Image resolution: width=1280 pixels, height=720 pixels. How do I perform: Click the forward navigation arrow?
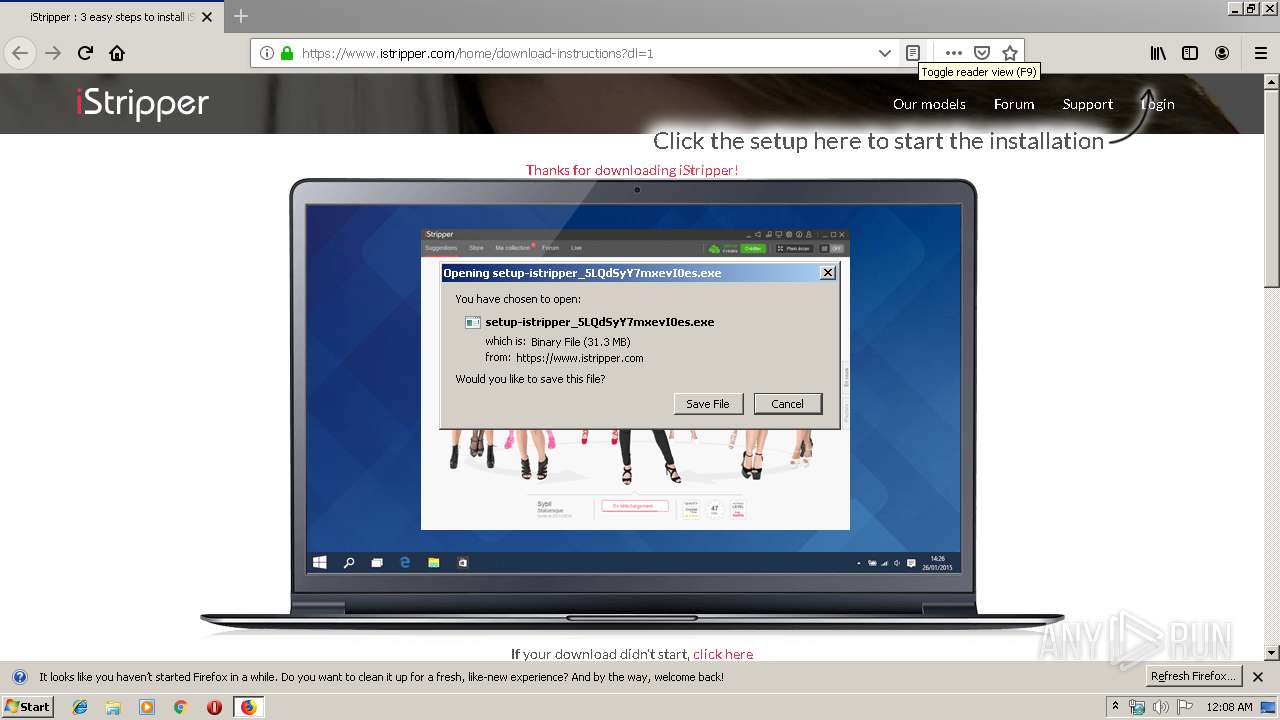tap(53, 53)
